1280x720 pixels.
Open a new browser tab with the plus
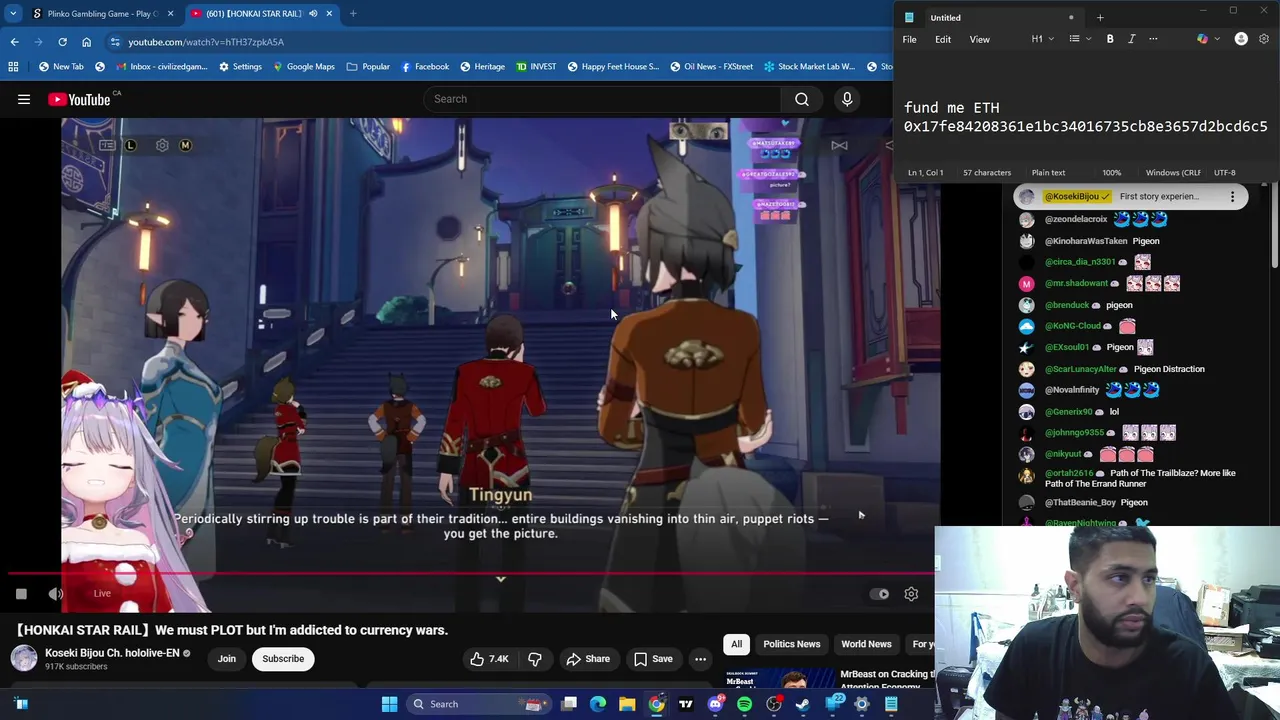[353, 14]
